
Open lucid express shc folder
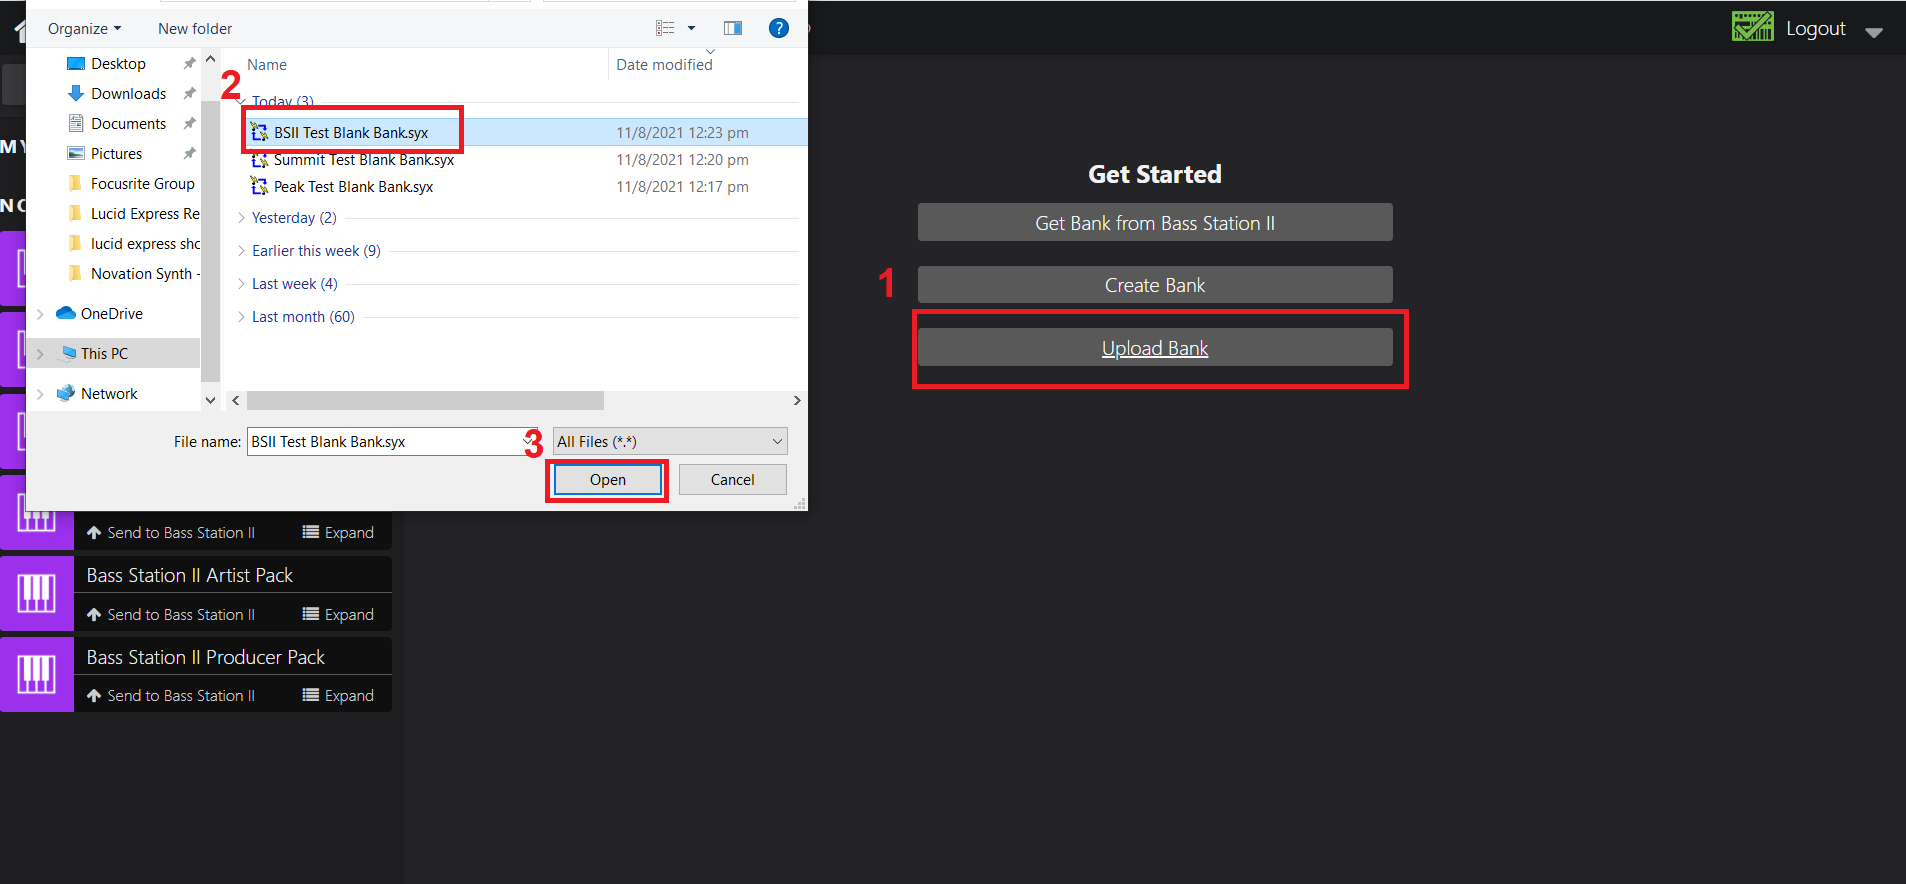(x=145, y=243)
